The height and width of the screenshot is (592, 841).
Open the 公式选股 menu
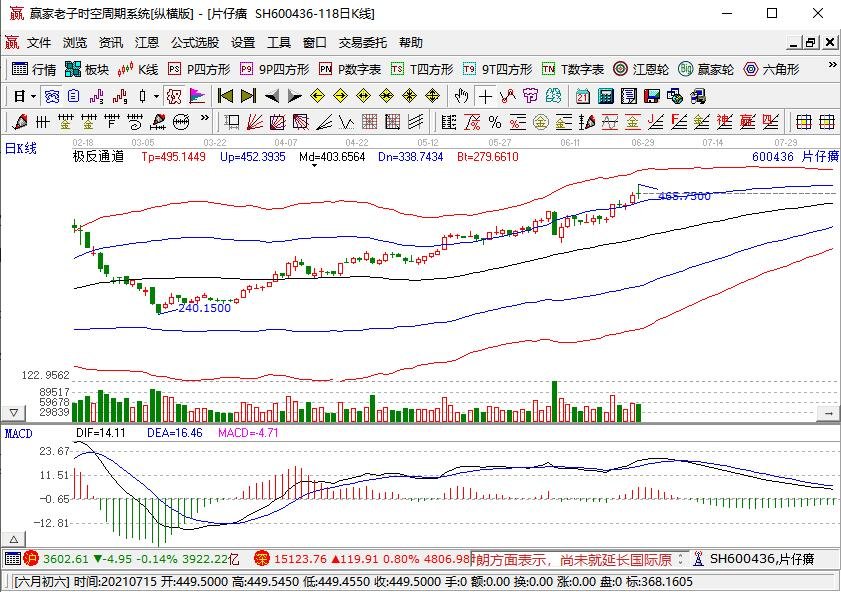click(195, 42)
